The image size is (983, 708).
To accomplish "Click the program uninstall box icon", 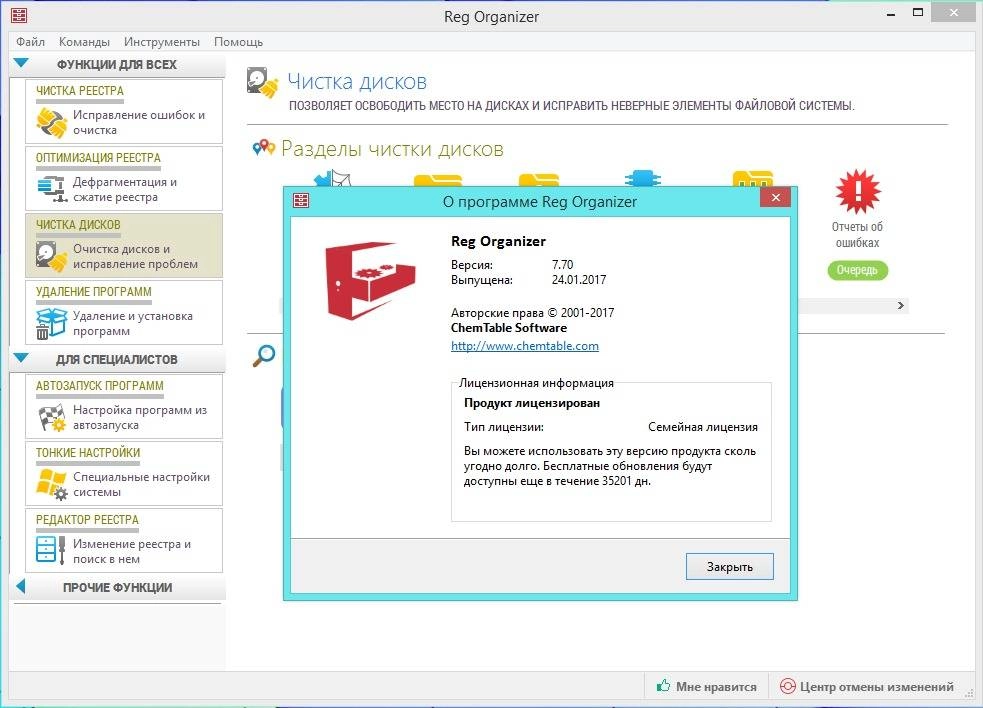I will coord(51,323).
